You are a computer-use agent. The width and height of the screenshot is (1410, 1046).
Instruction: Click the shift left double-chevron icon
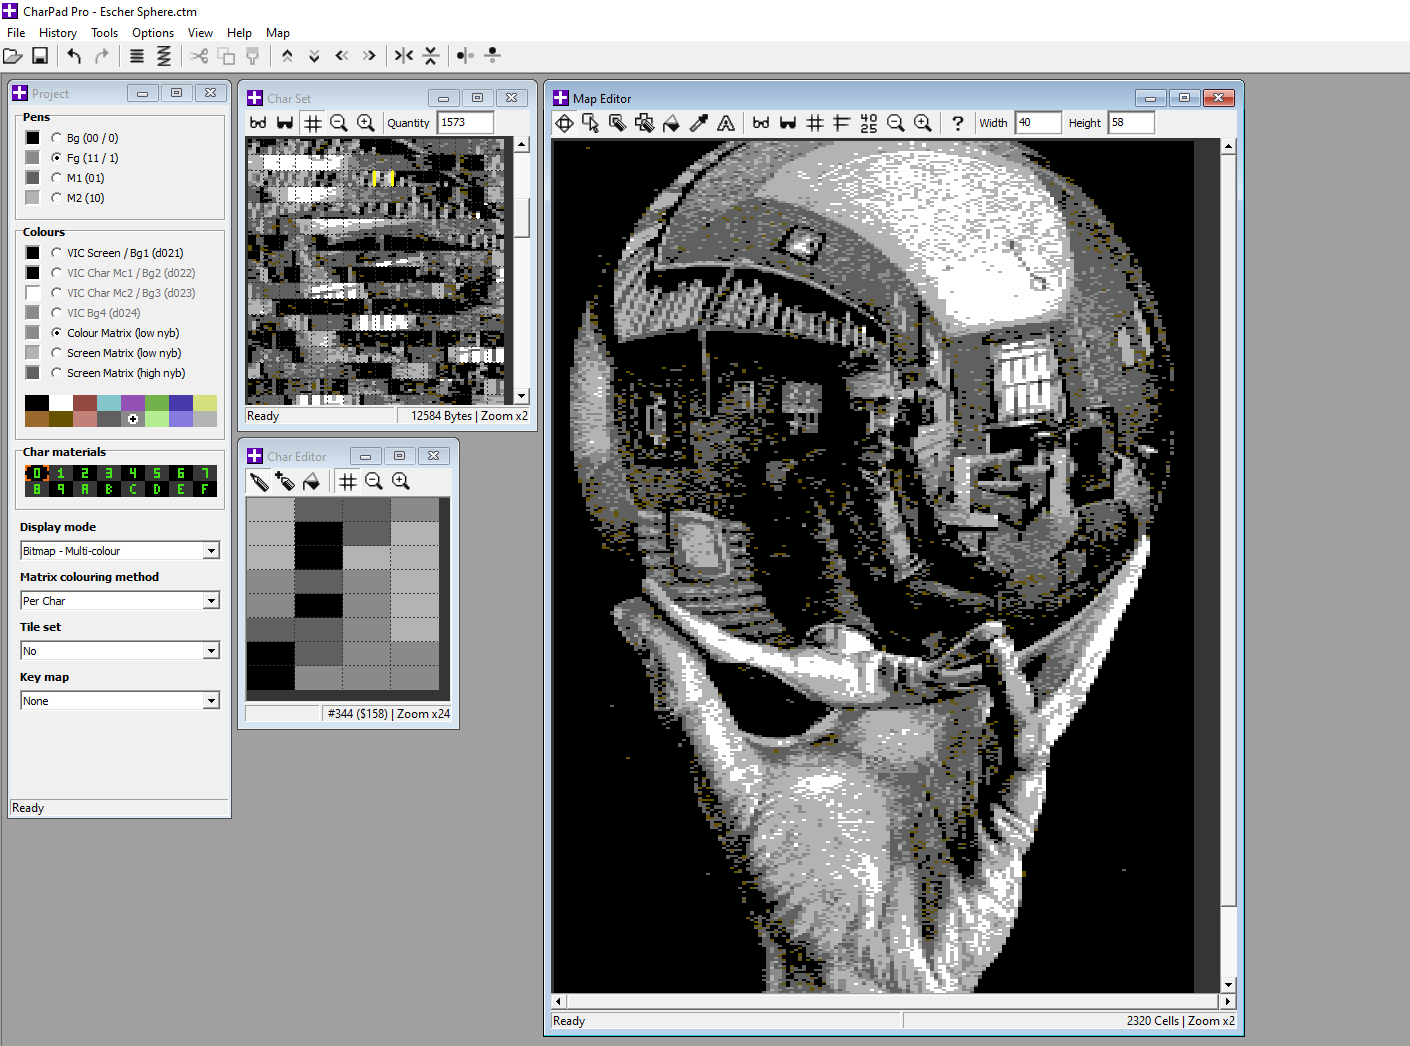pyautogui.click(x=342, y=56)
